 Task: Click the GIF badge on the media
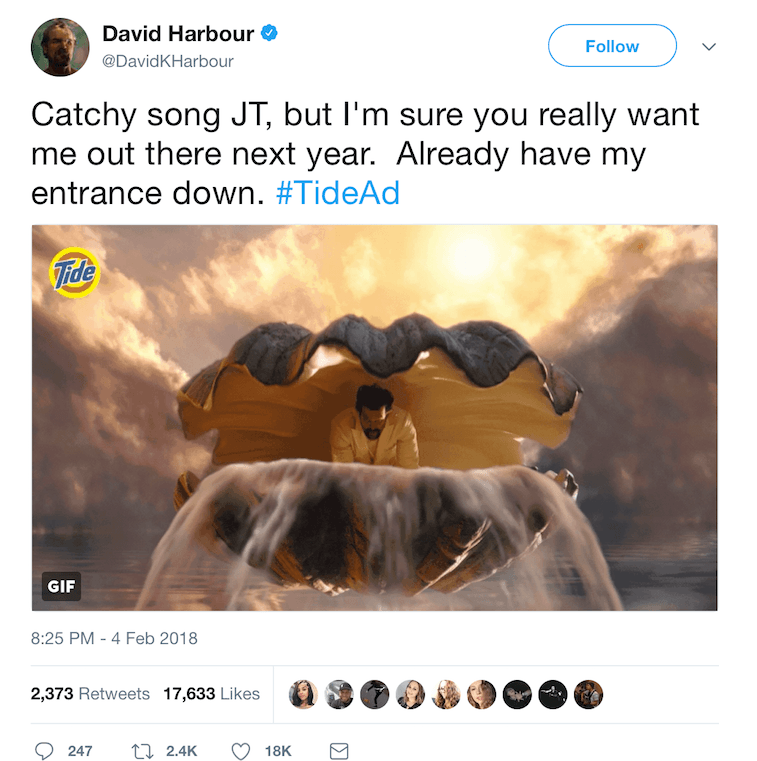(61, 586)
